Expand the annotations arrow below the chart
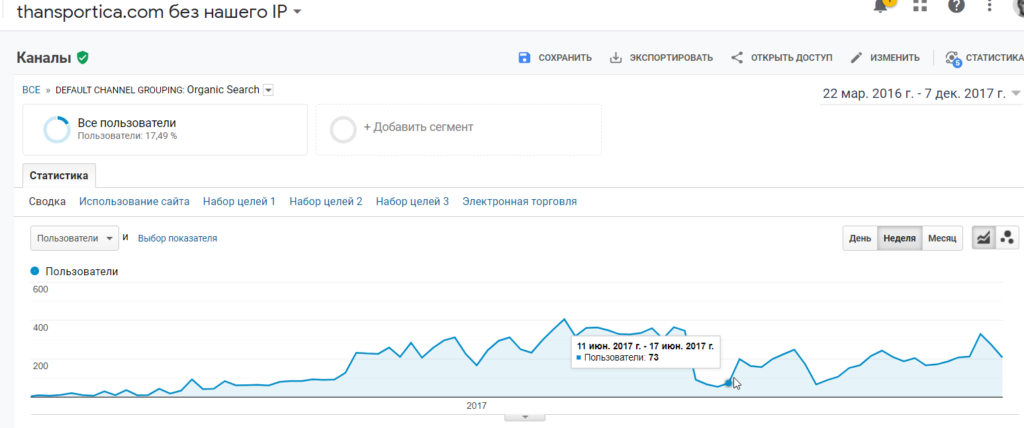 524,417
